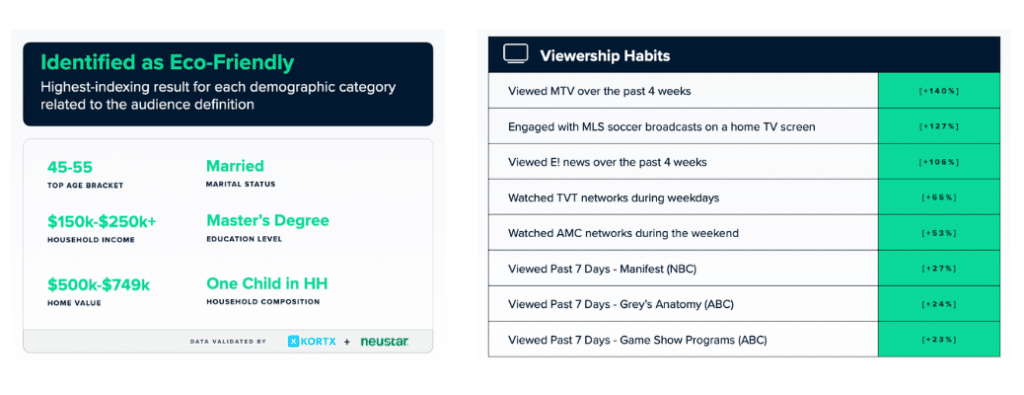This screenshot has width=1024, height=395.
Task: Select the Viewed E! news row
Action: coord(683,161)
